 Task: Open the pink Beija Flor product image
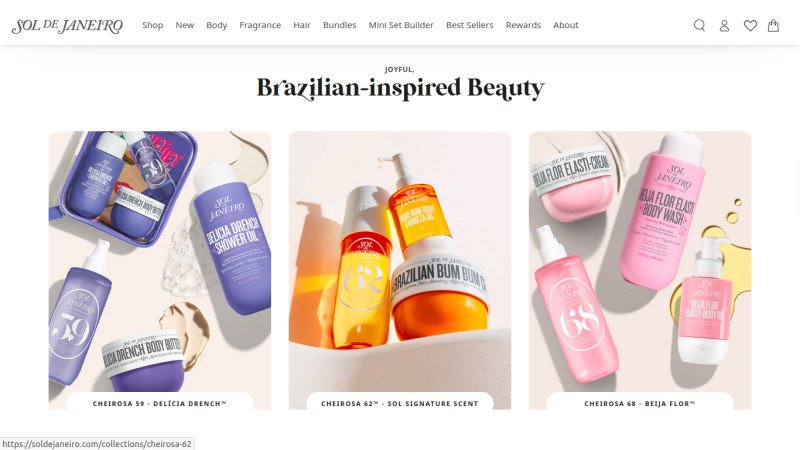click(640, 261)
